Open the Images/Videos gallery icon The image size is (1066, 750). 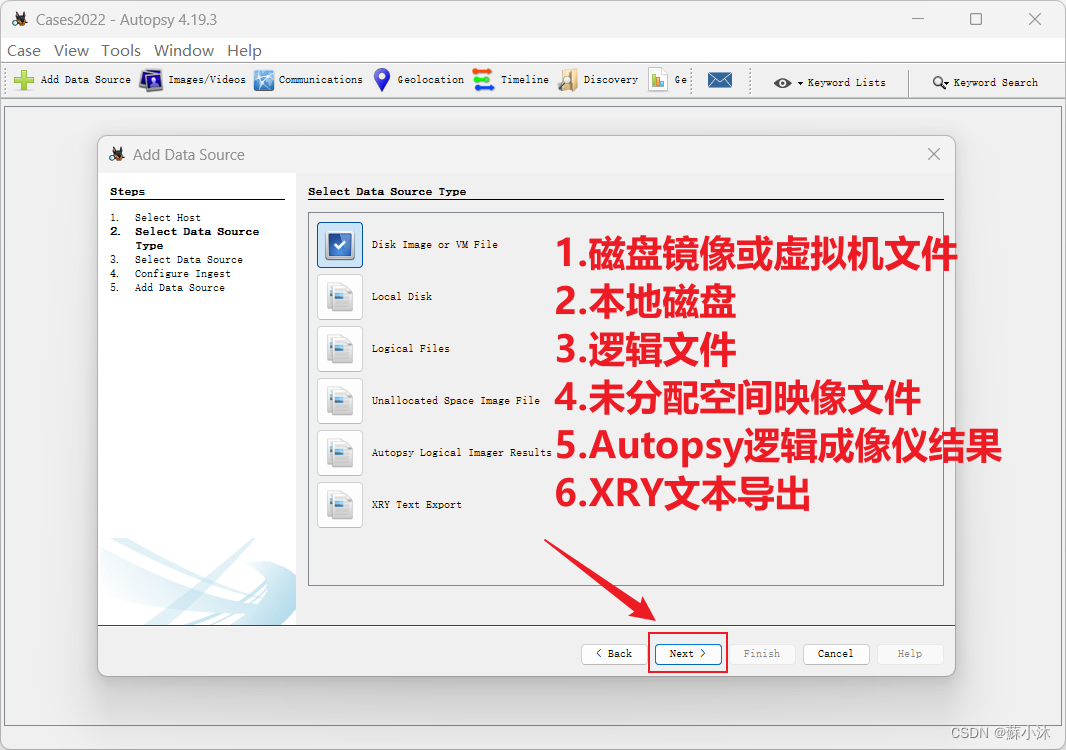point(151,80)
